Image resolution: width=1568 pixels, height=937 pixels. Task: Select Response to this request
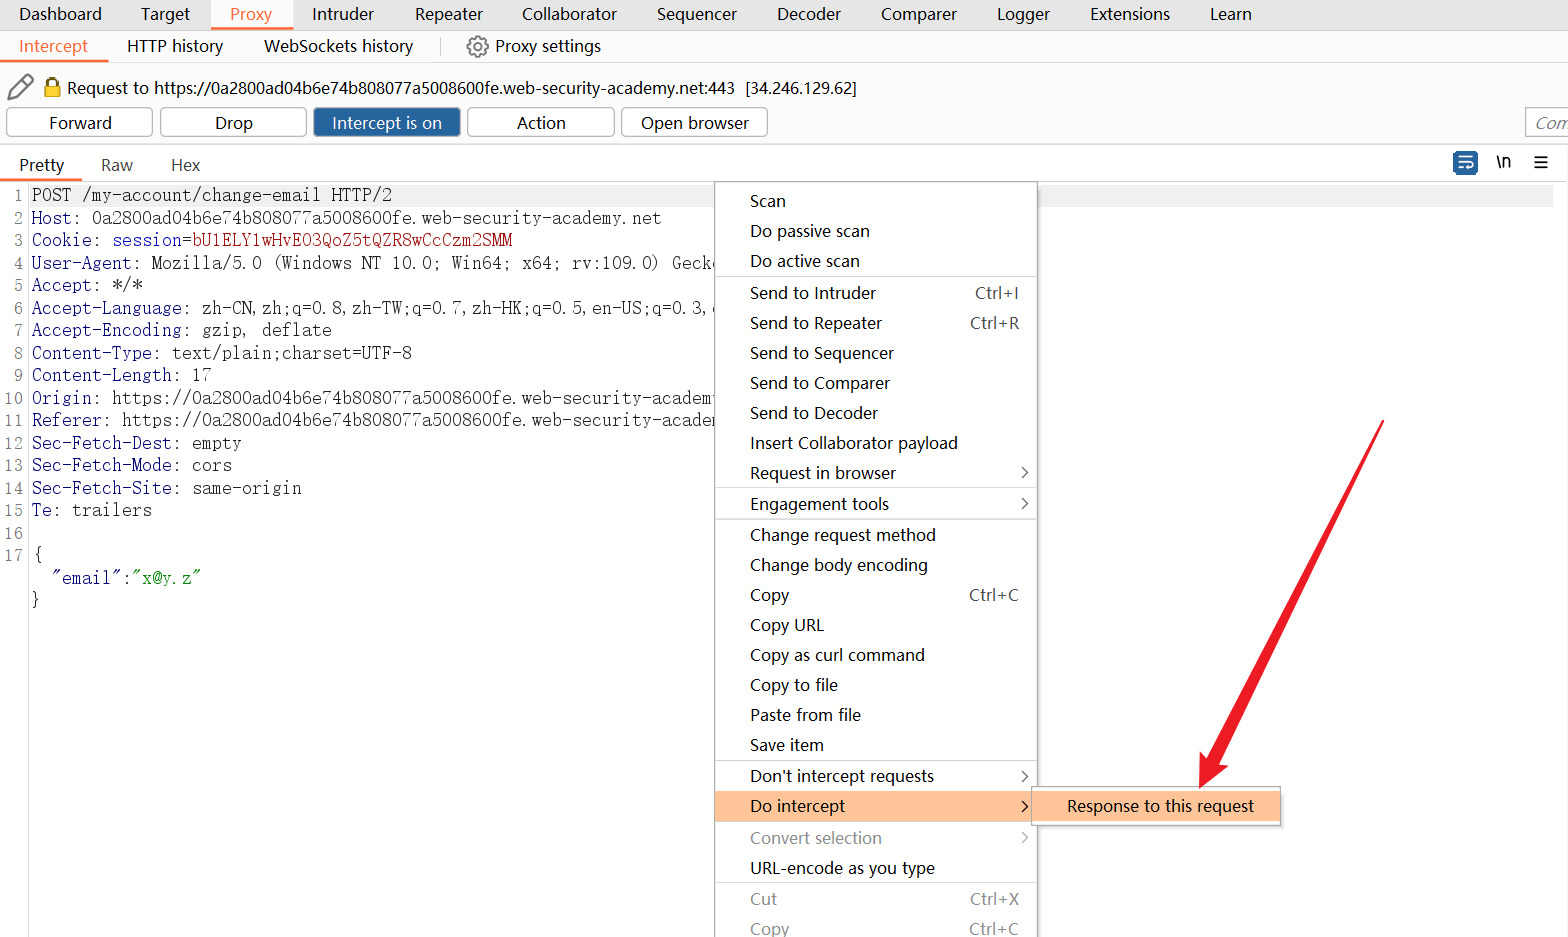click(1159, 806)
